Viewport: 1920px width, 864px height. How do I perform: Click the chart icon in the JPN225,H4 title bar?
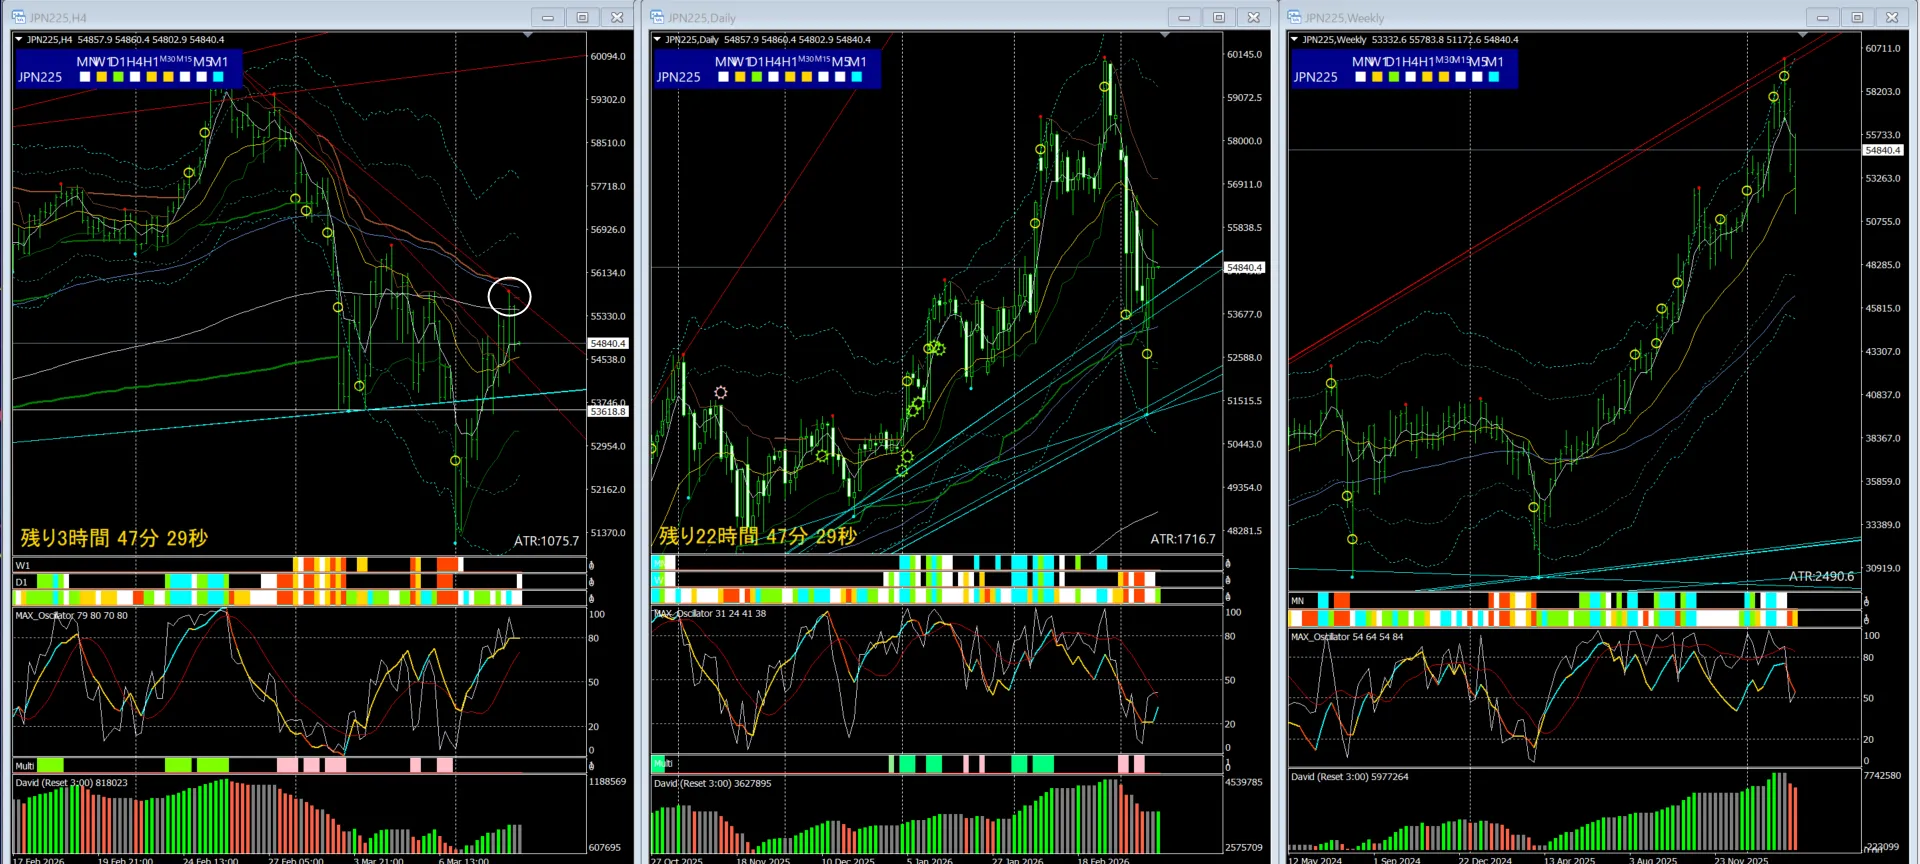point(19,17)
